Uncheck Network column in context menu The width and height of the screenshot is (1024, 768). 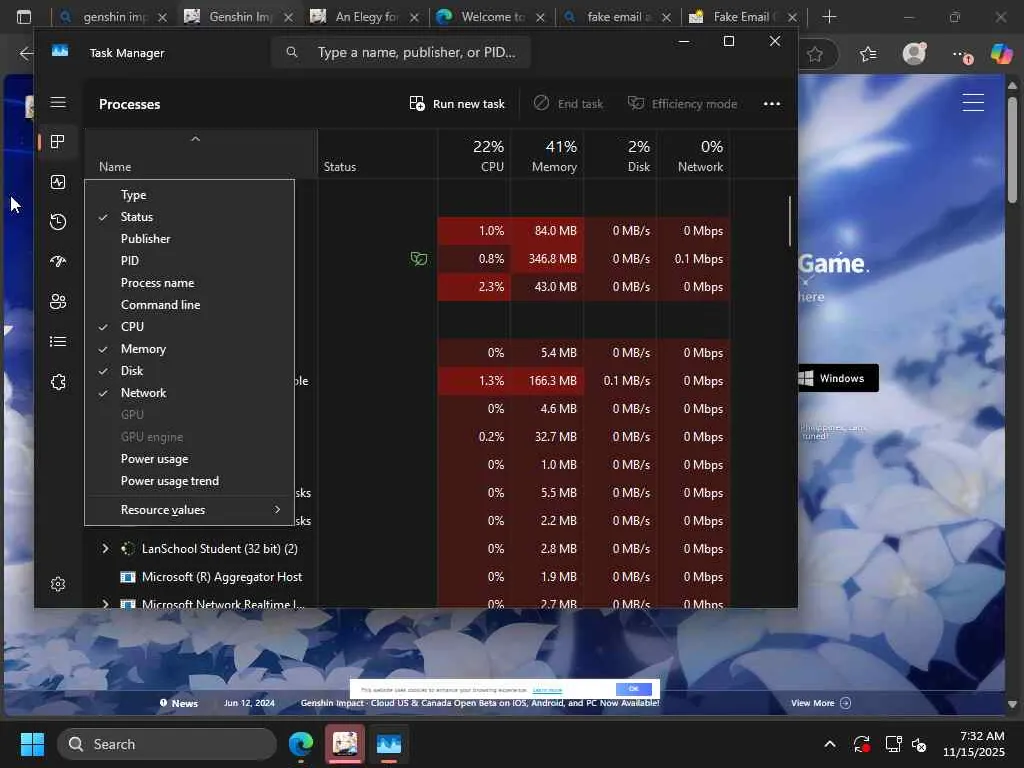pos(189,392)
